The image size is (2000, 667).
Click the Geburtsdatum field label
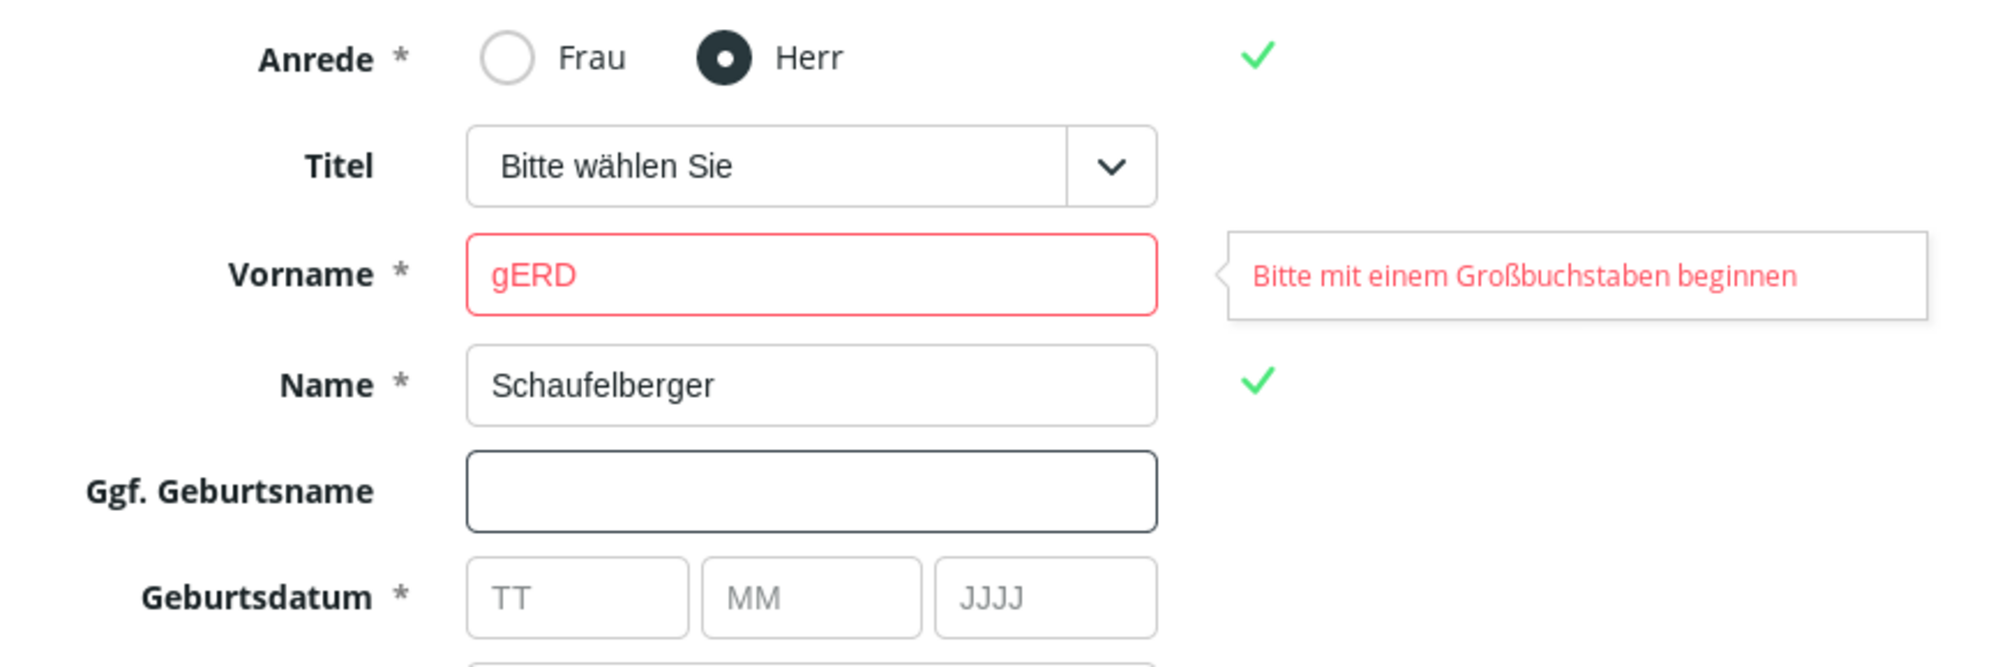pos(257,598)
